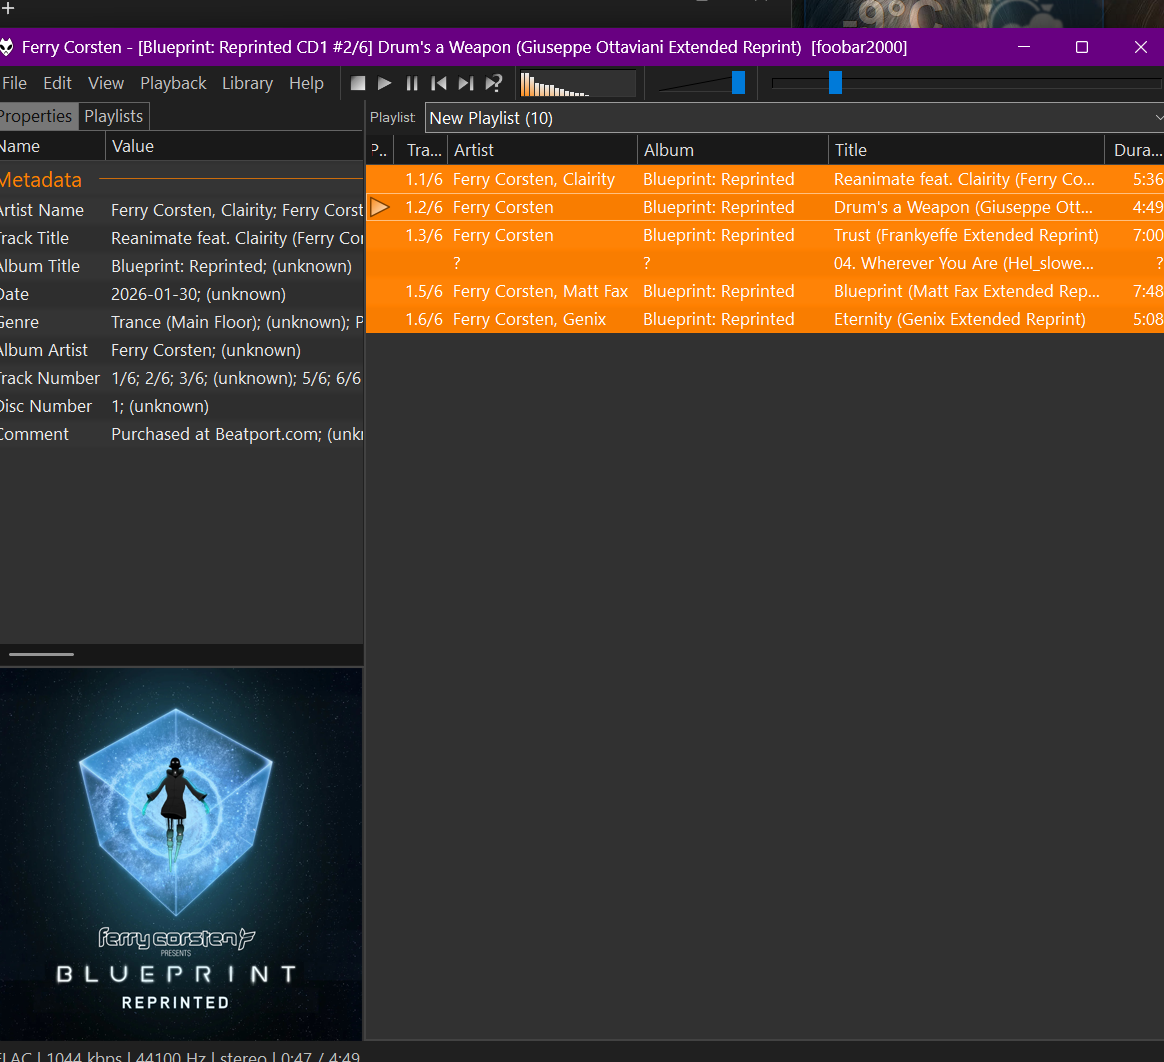Switch to the Playlists tab

click(x=114, y=117)
